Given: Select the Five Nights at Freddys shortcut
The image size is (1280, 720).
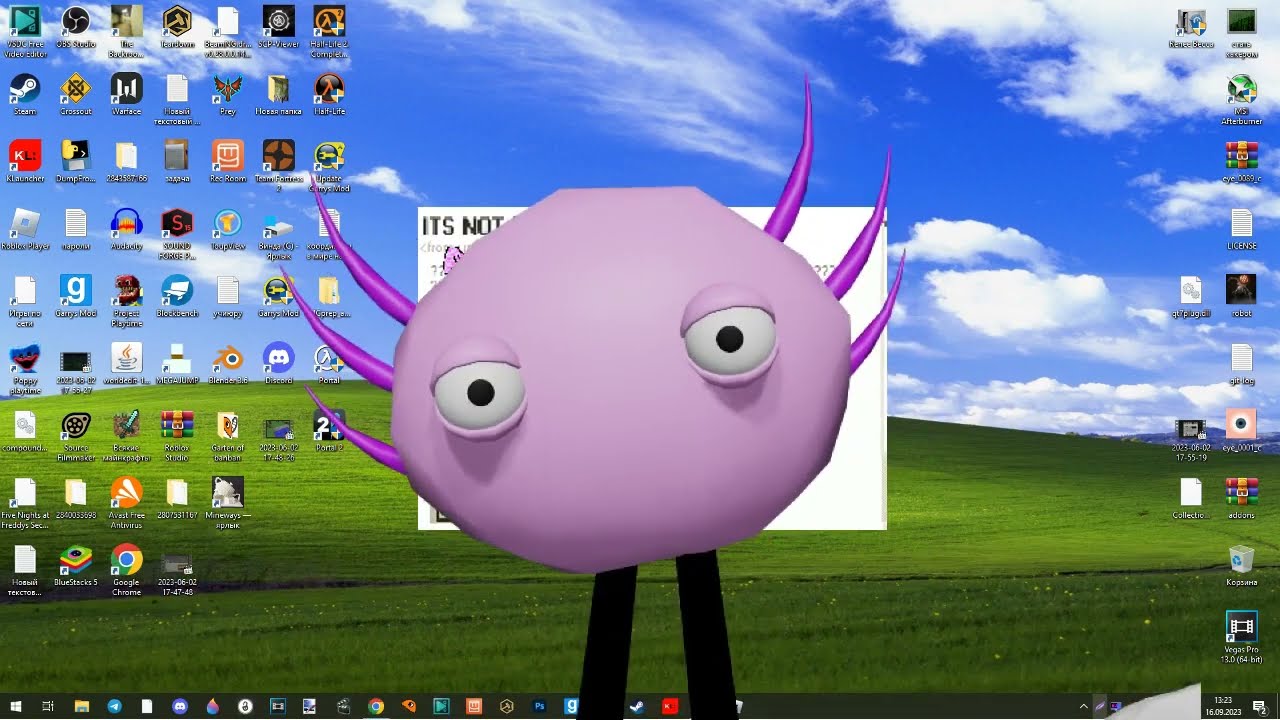Looking at the screenshot, I should pyautogui.click(x=25, y=503).
